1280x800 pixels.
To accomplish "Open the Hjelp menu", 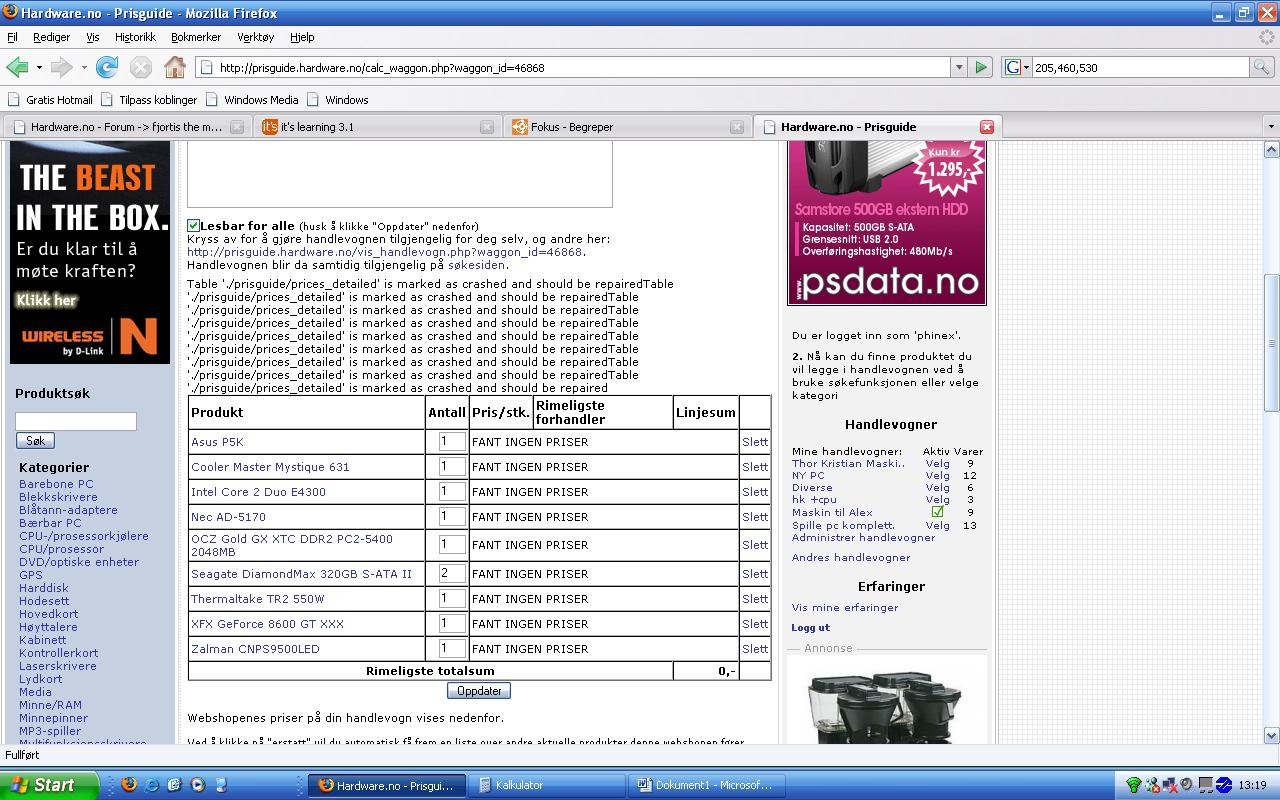I will 302,37.
